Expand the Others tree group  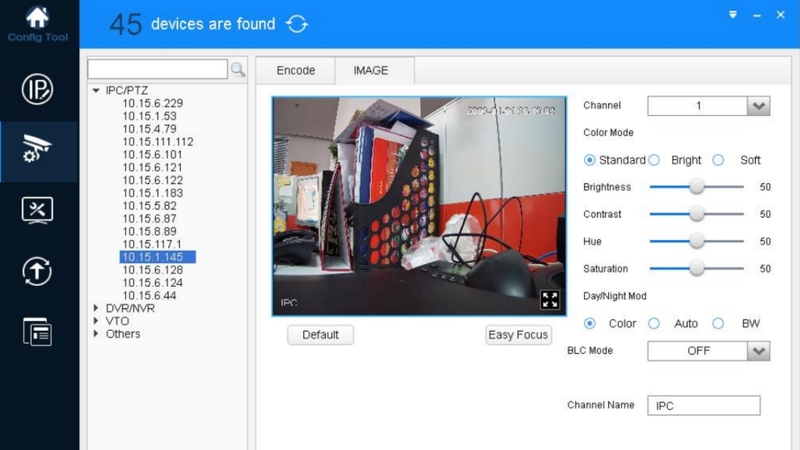(x=96, y=334)
